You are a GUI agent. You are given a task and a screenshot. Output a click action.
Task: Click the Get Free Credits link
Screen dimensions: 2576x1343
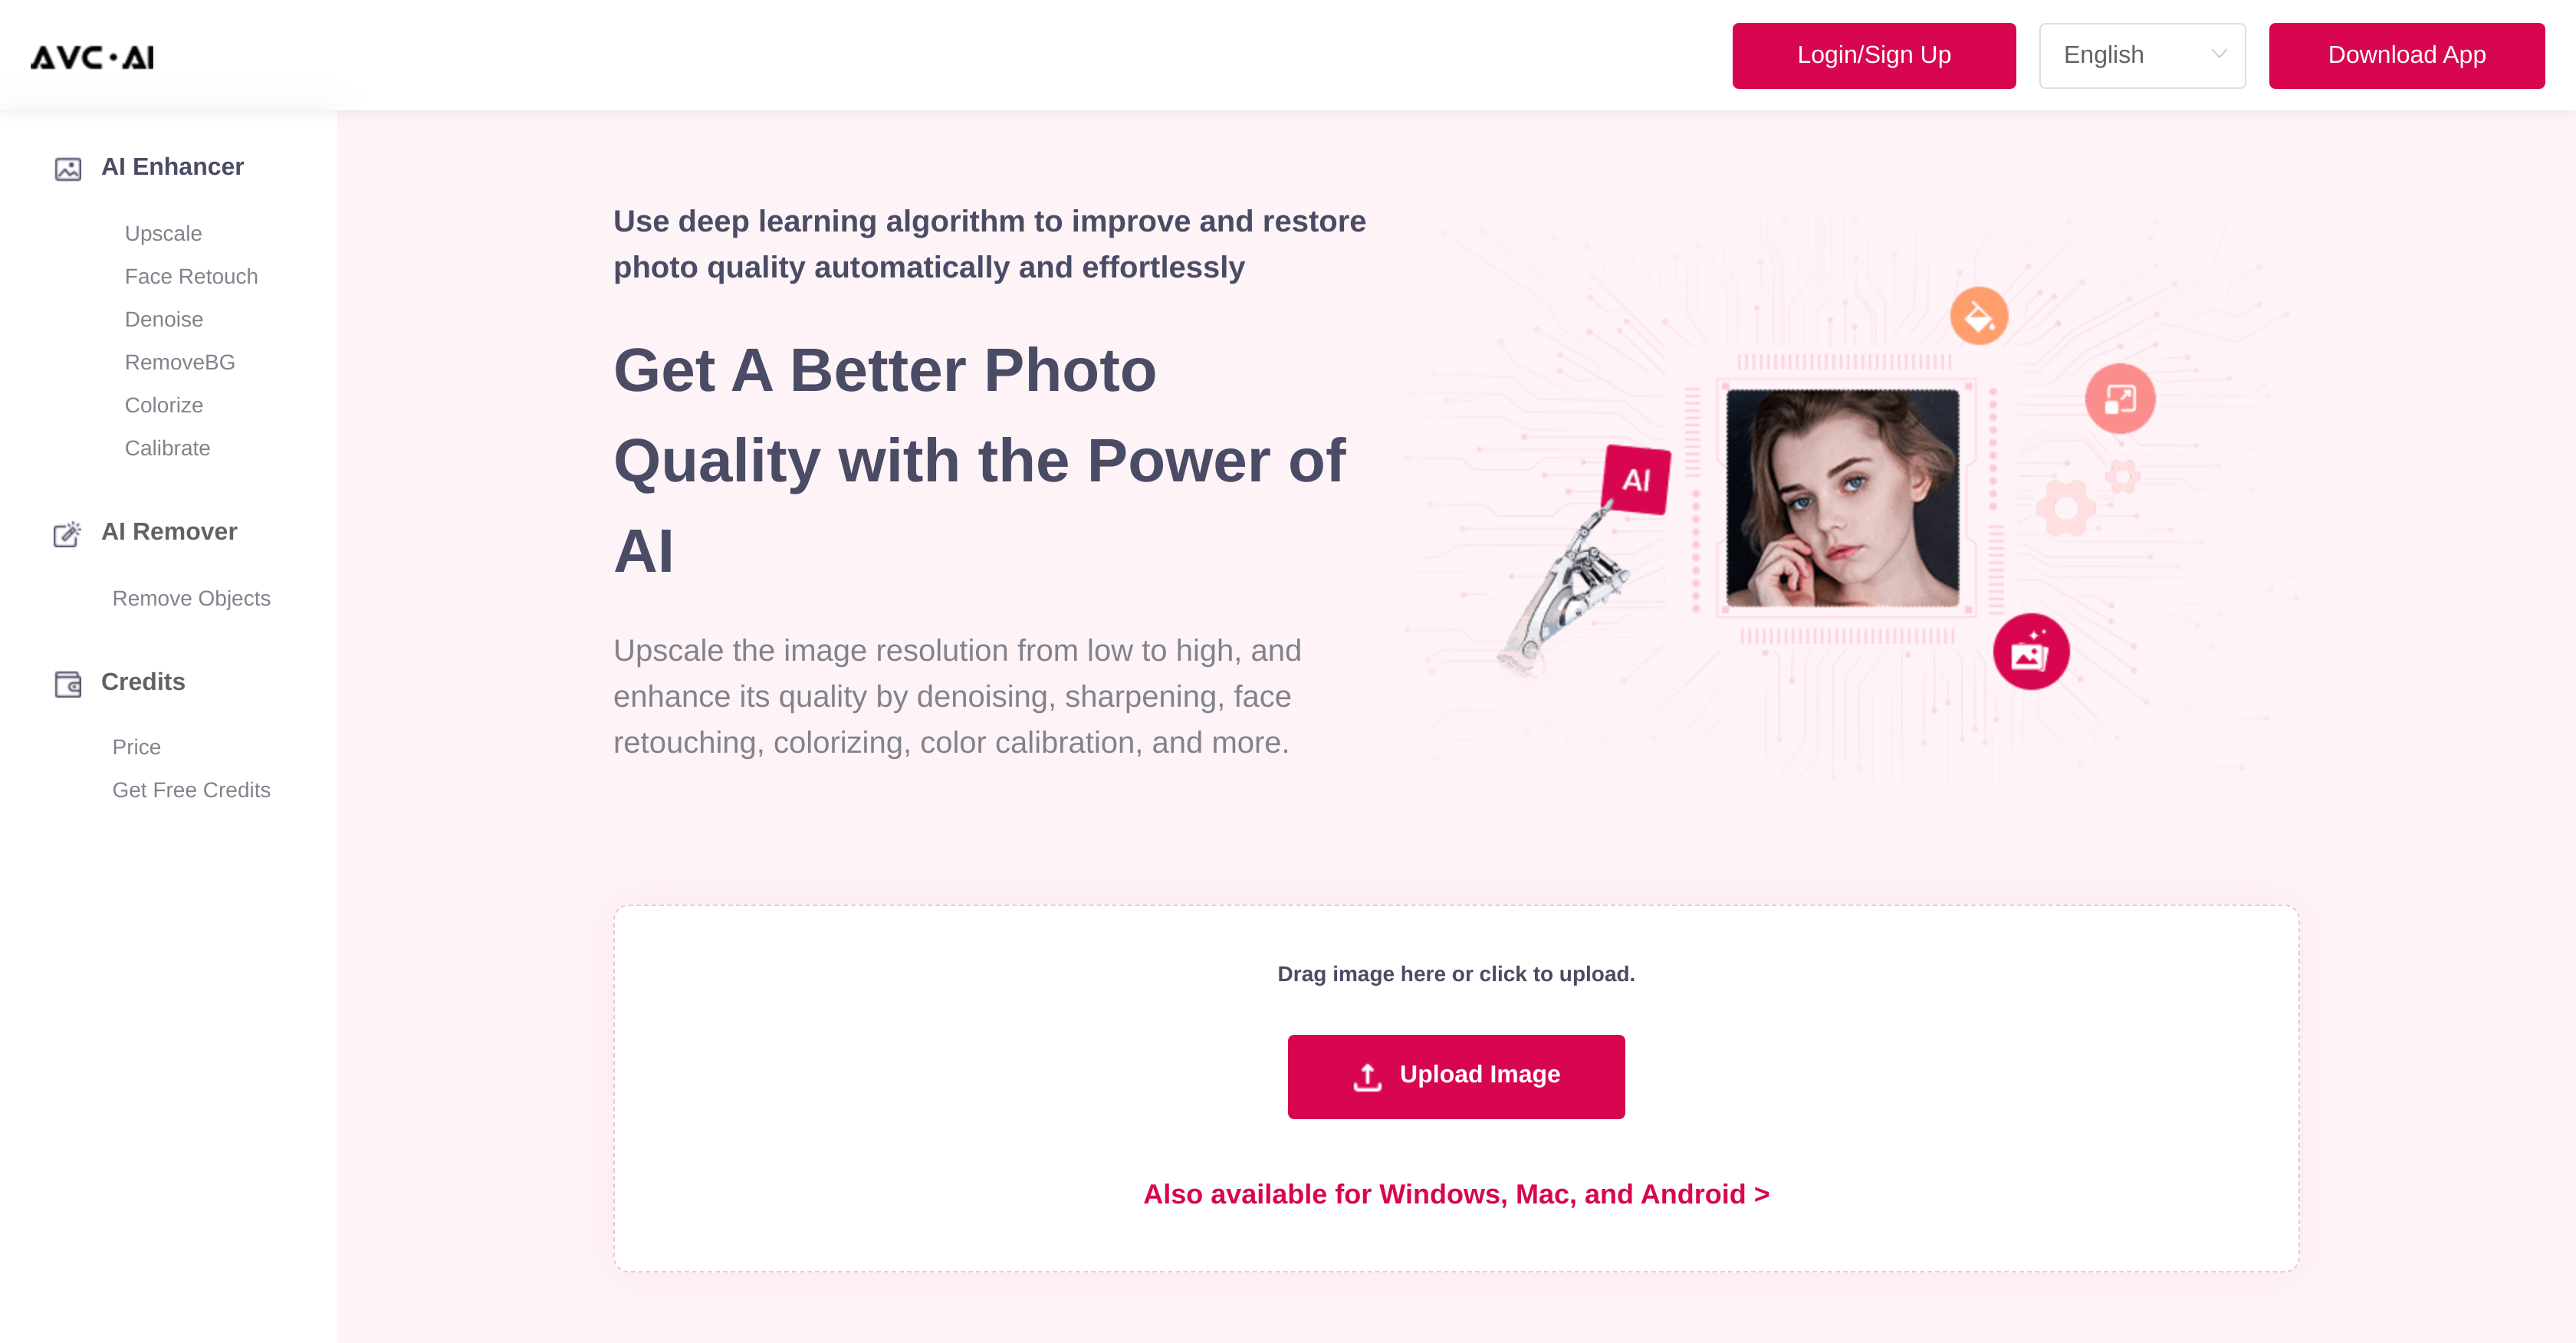click(x=191, y=789)
